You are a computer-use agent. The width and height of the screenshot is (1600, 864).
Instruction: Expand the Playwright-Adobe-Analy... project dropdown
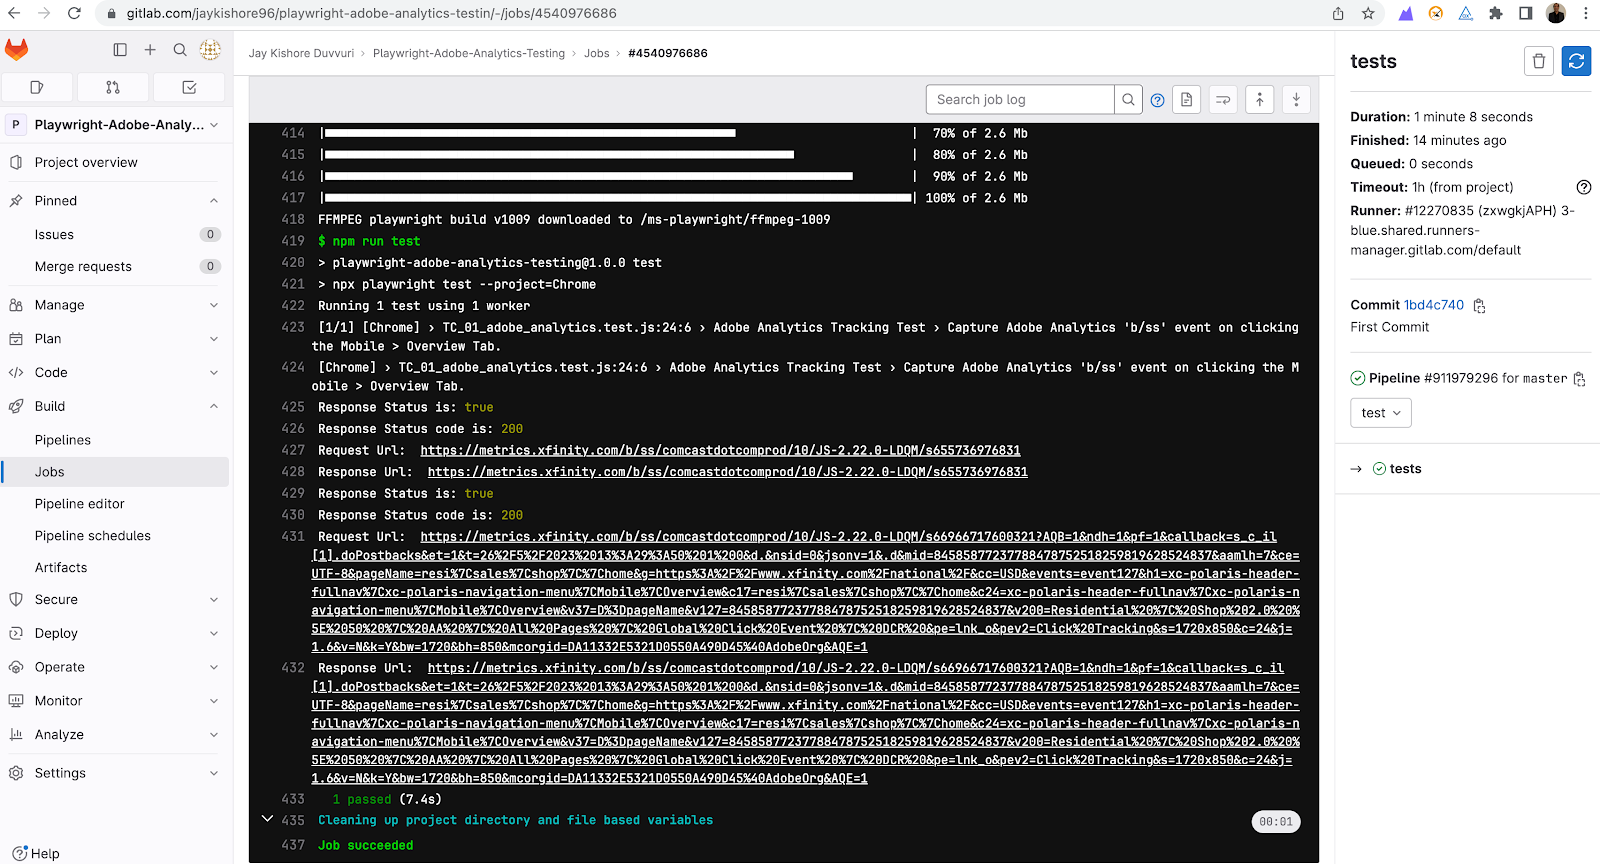click(x=116, y=125)
